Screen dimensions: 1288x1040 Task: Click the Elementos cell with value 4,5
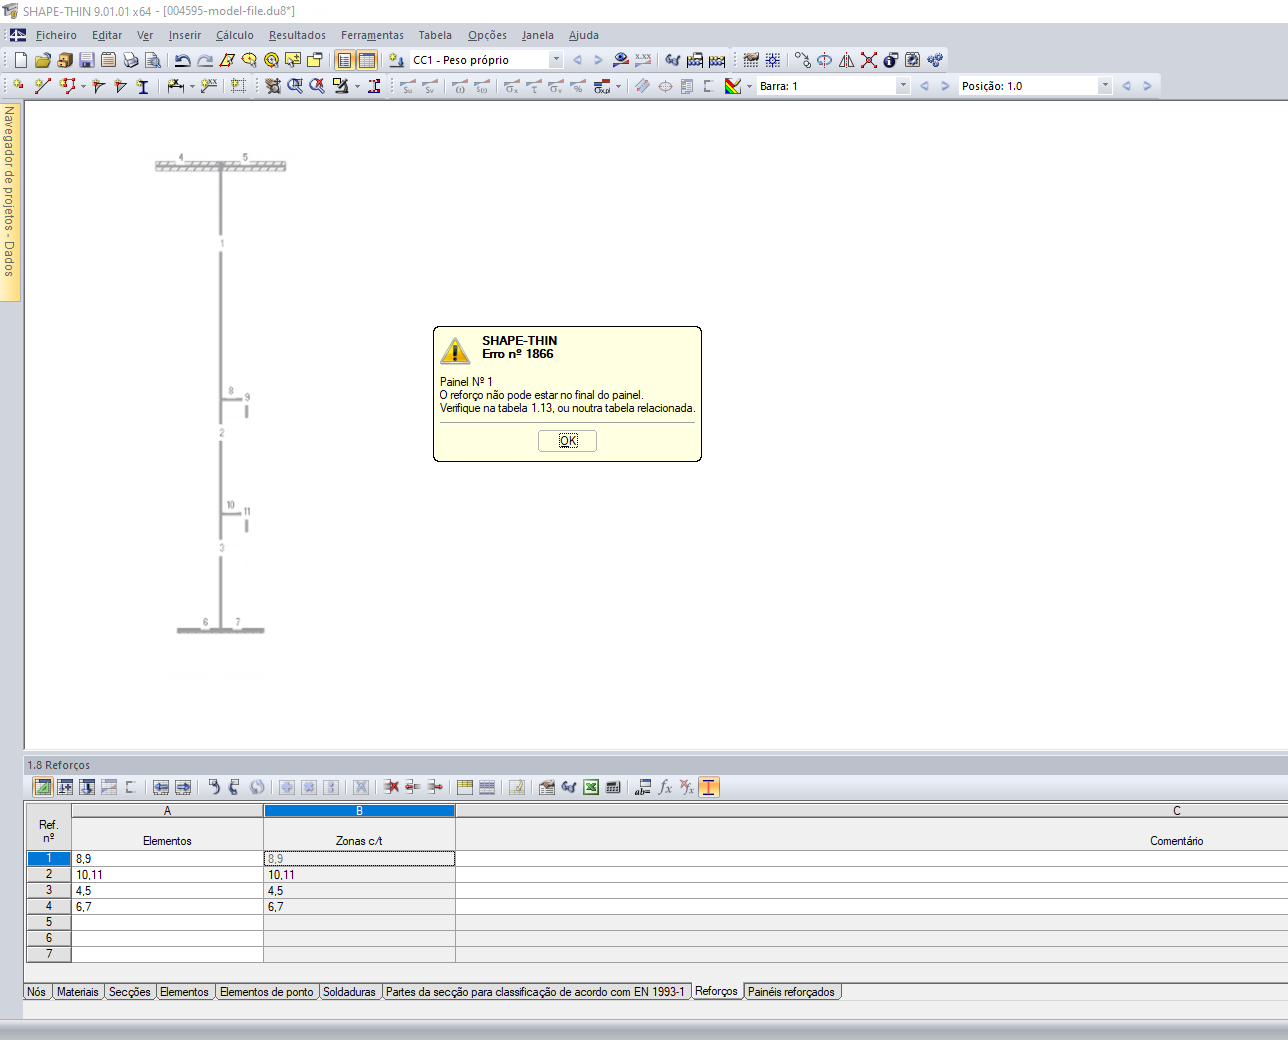(167, 891)
